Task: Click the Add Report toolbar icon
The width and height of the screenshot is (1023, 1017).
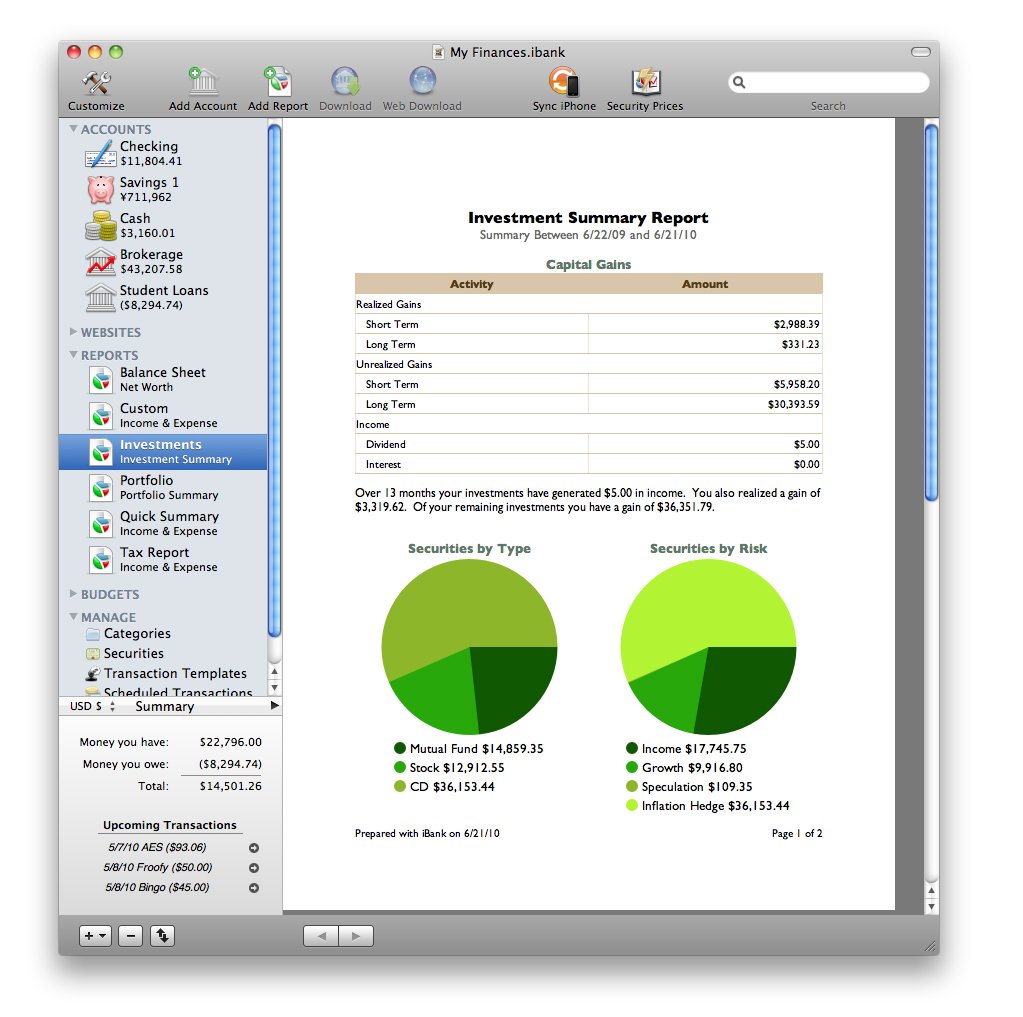Action: 278,82
